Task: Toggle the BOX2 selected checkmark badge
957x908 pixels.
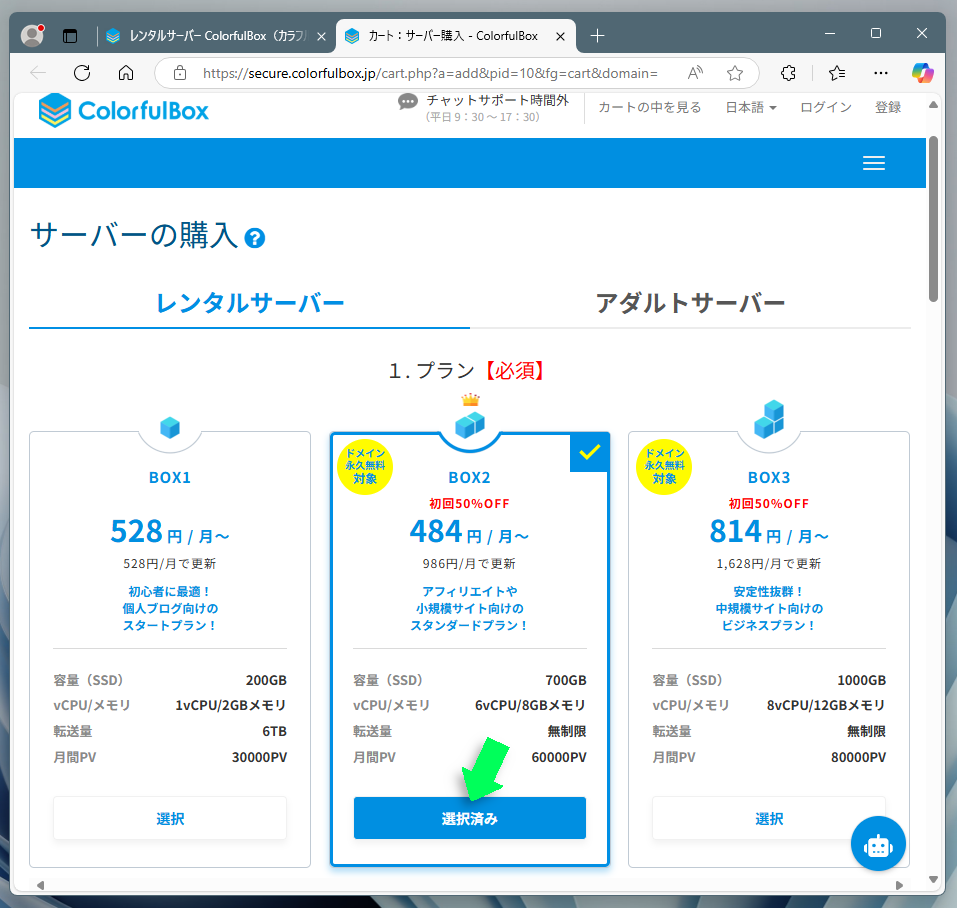Action: (590, 452)
